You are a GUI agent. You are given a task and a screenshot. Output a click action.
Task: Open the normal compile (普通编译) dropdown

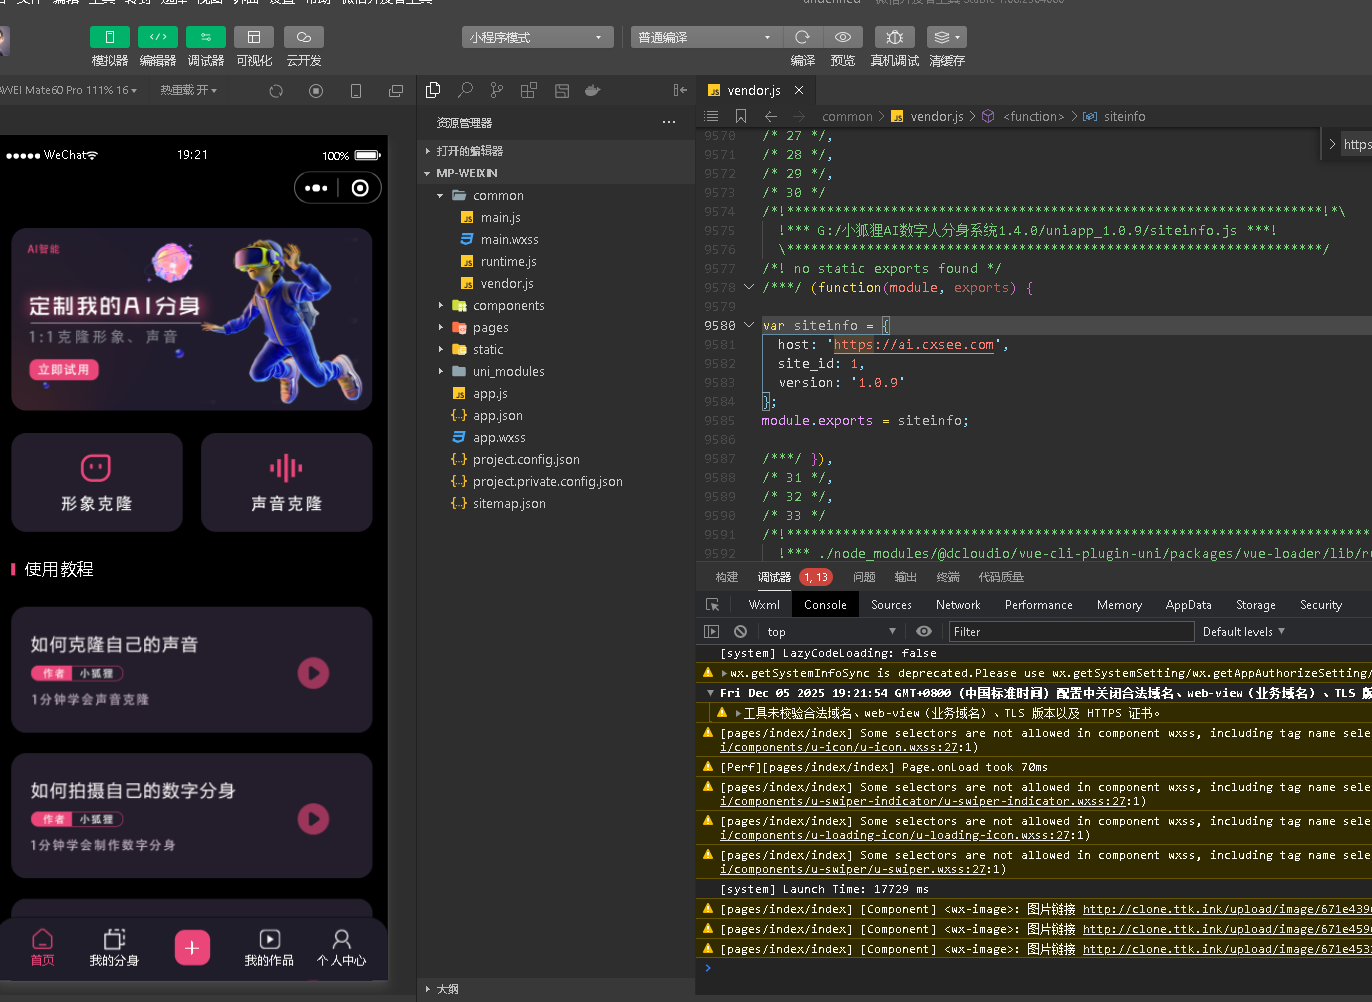click(x=706, y=38)
